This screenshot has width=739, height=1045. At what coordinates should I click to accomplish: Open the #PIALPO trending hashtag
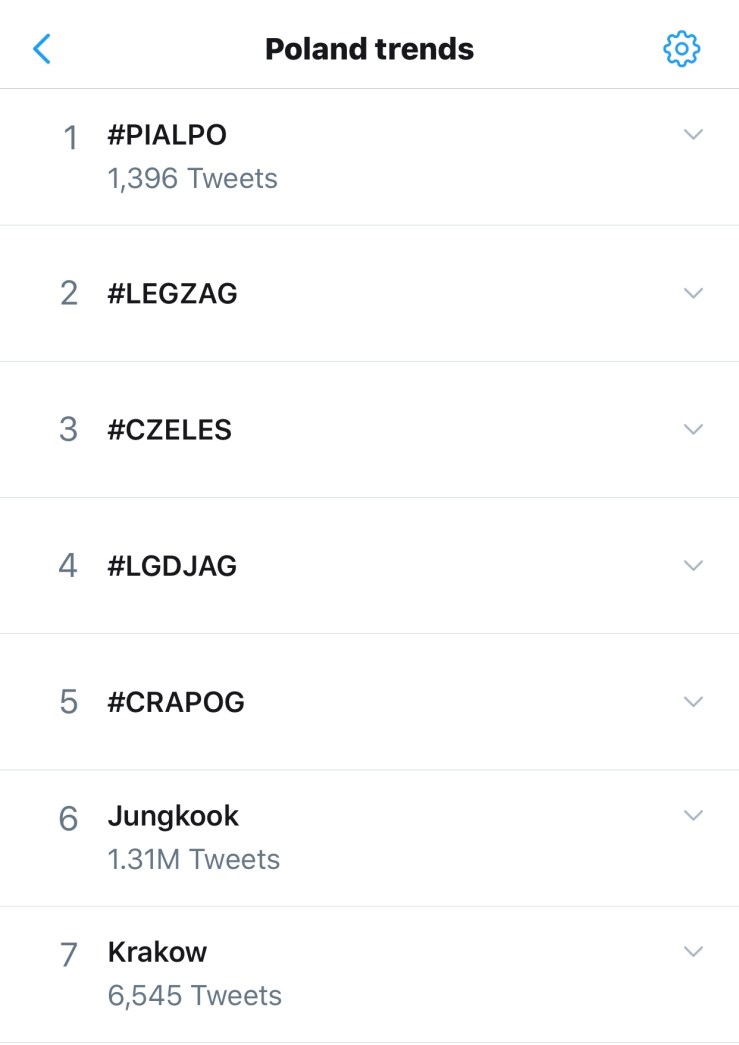tap(167, 135)
